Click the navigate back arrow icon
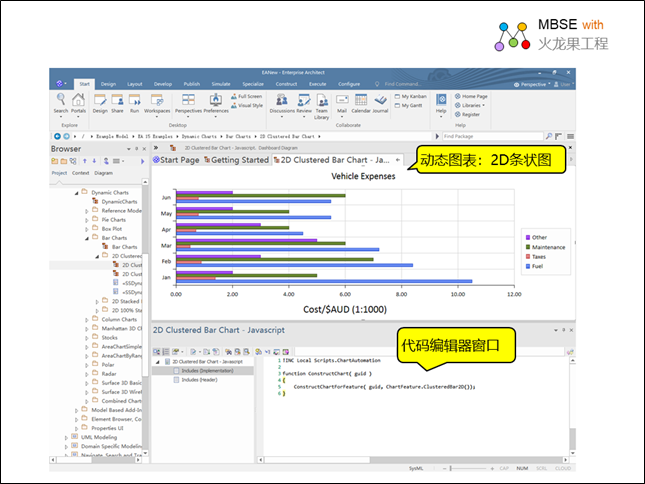This screenshot has width=645, height=484. coord(57,136)
